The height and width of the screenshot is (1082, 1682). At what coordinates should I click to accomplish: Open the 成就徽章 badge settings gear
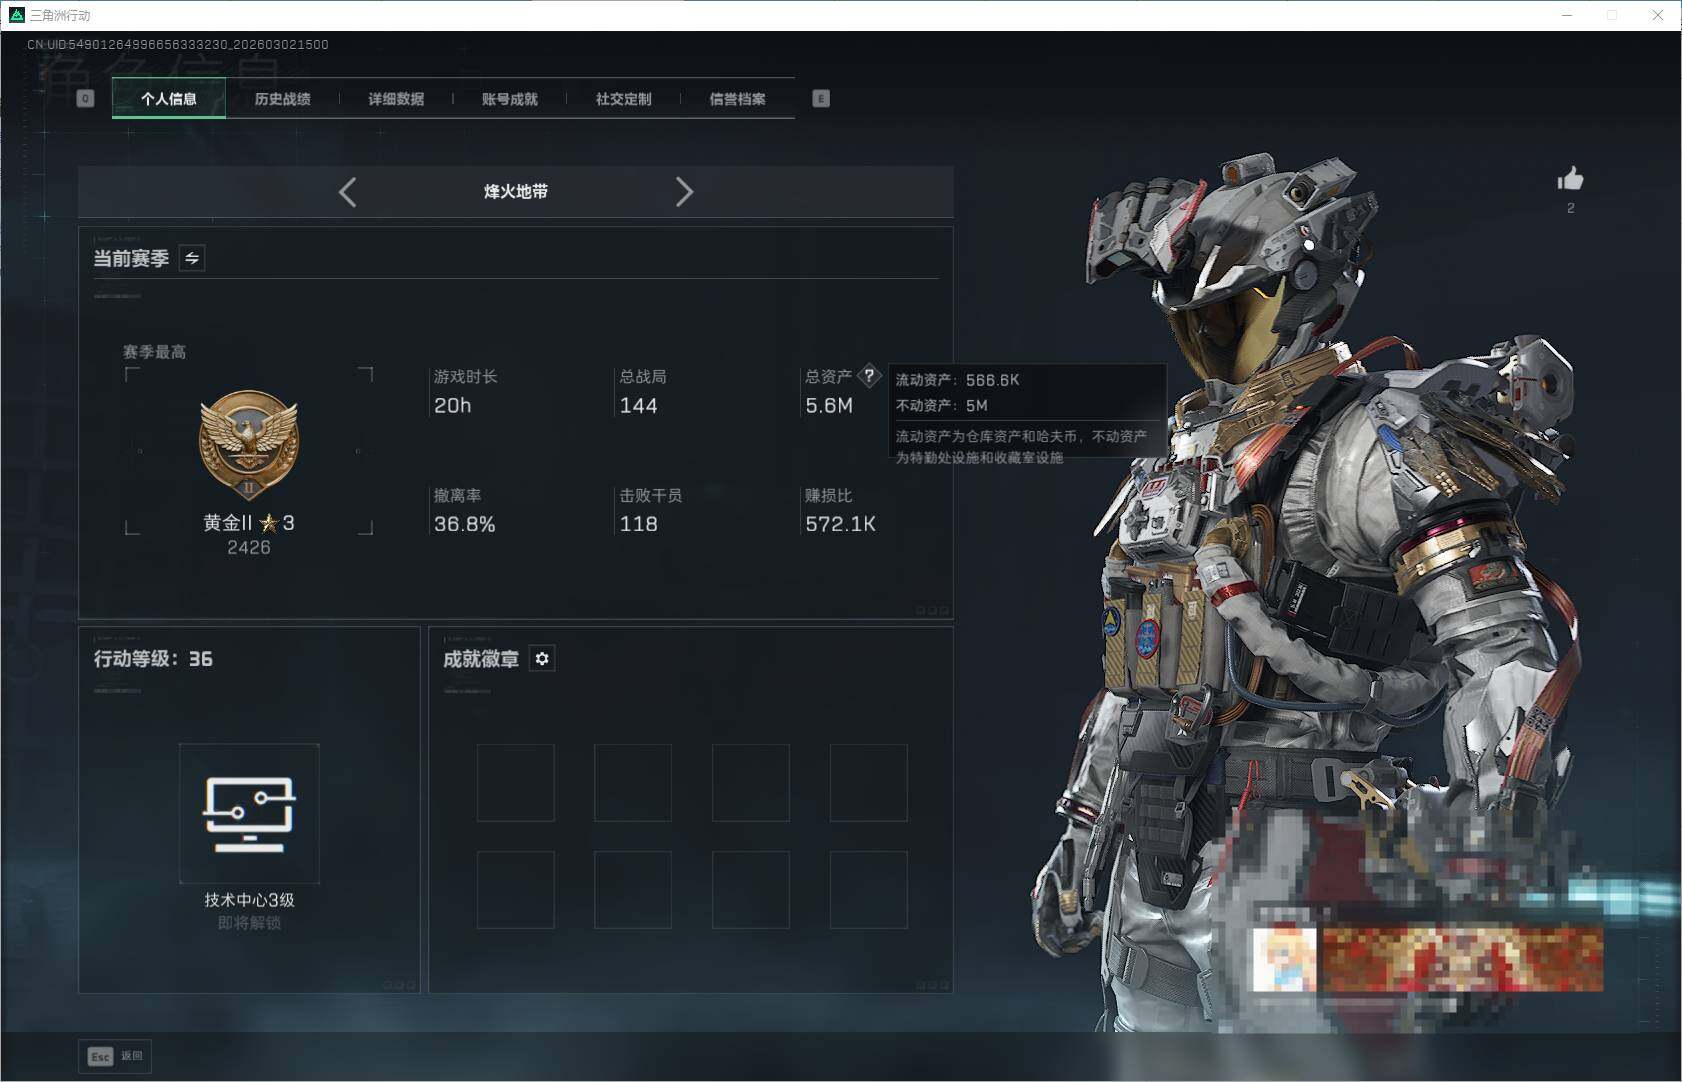click(542, 658)
